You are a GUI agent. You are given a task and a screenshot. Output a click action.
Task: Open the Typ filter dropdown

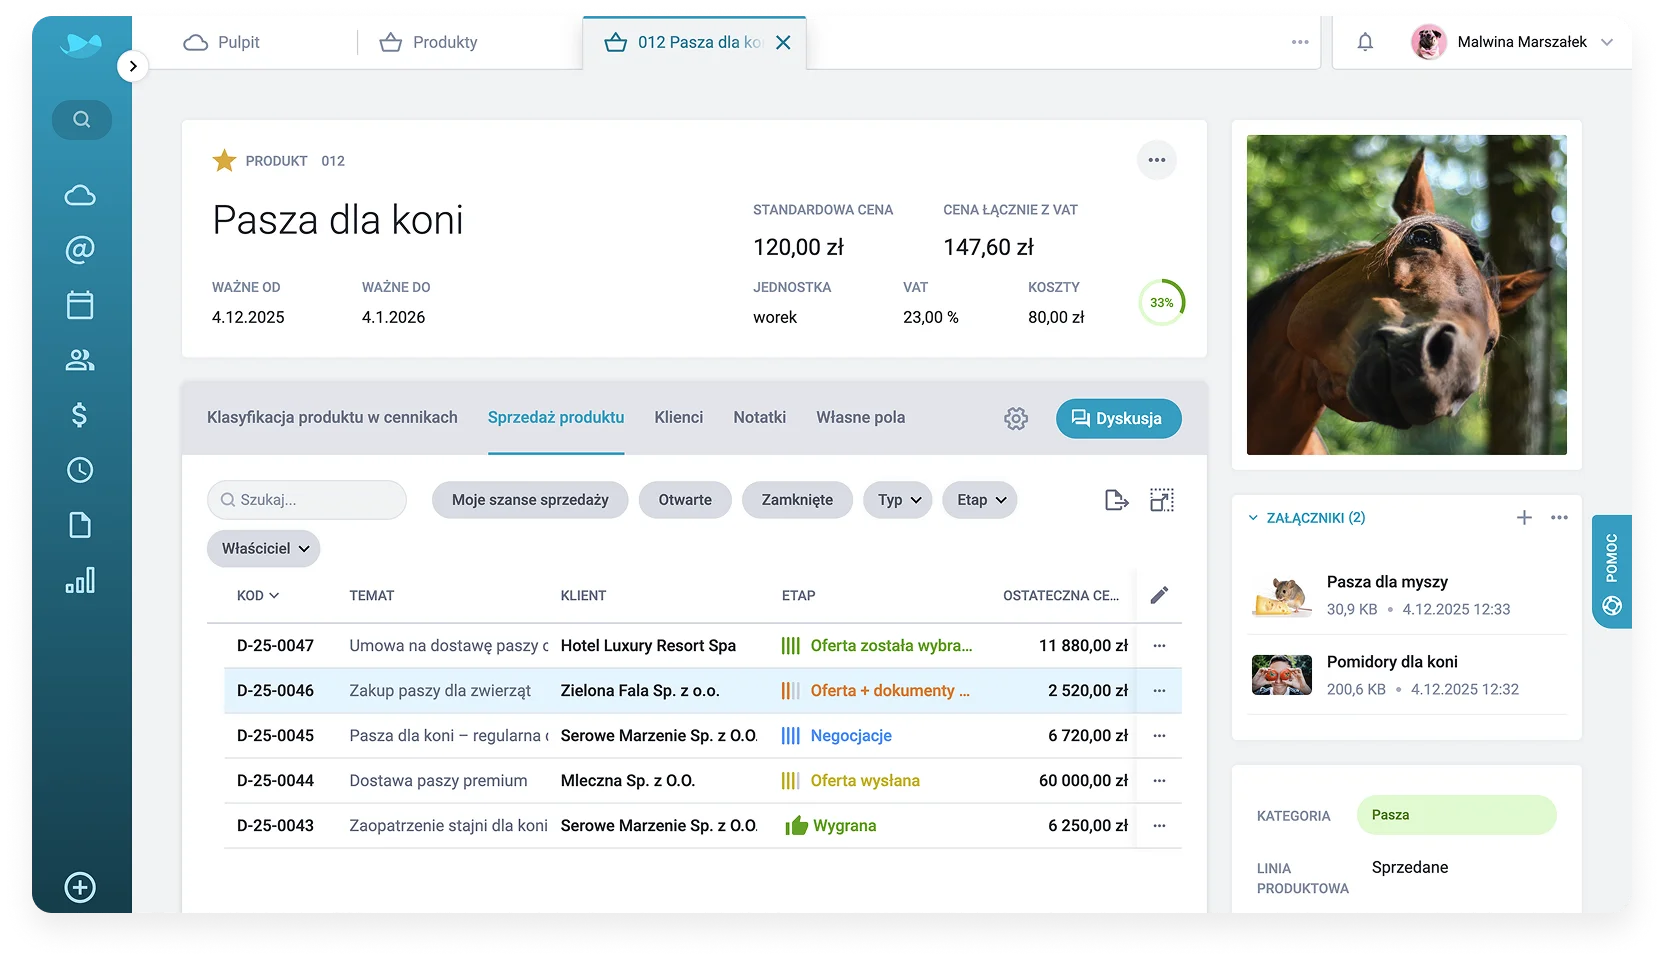[x=898, y=500]
